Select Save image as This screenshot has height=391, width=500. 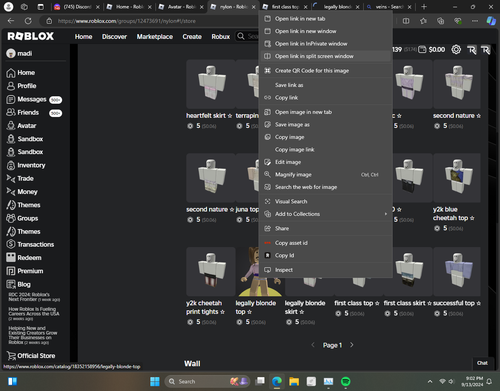pos(326,125)
